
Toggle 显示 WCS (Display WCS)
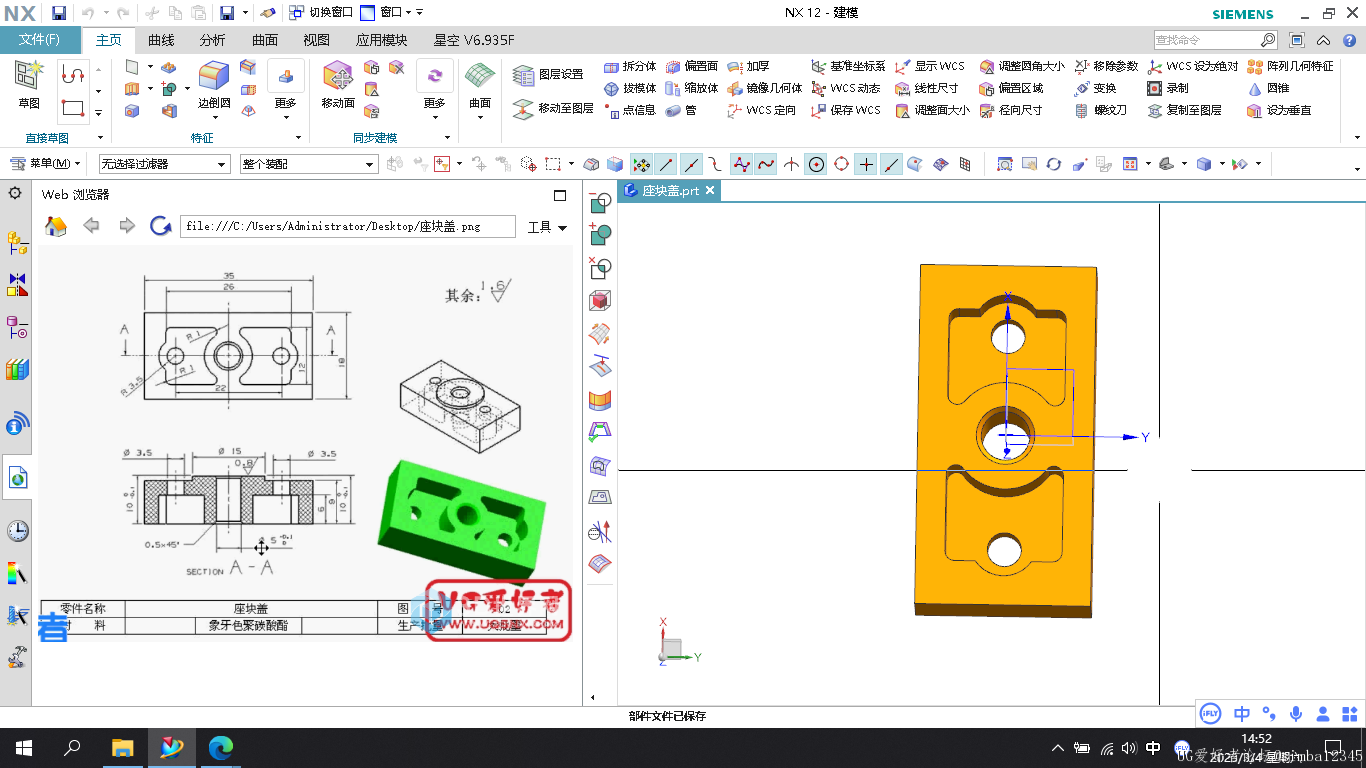(929, 66)
